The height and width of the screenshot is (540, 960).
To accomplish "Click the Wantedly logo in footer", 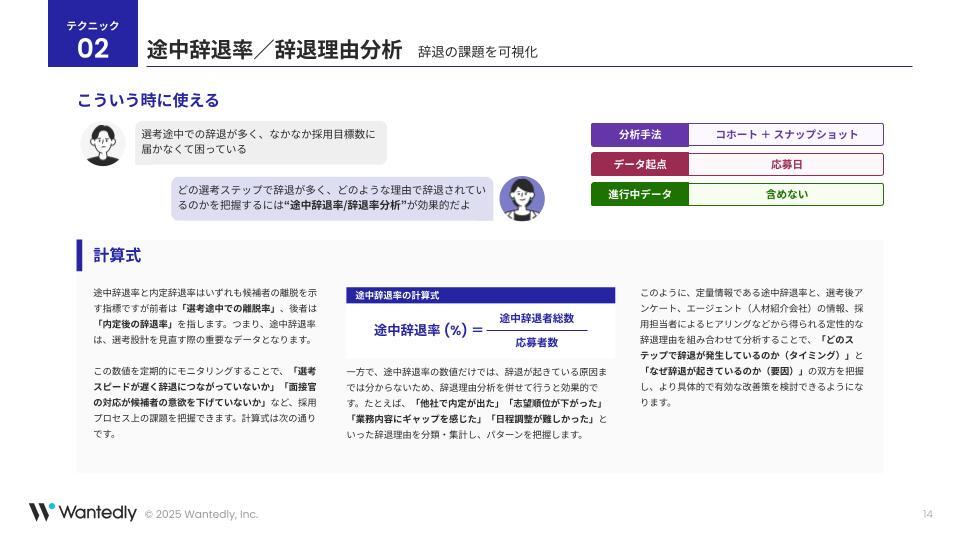I will pyautogui.click(x=83, y=512).
